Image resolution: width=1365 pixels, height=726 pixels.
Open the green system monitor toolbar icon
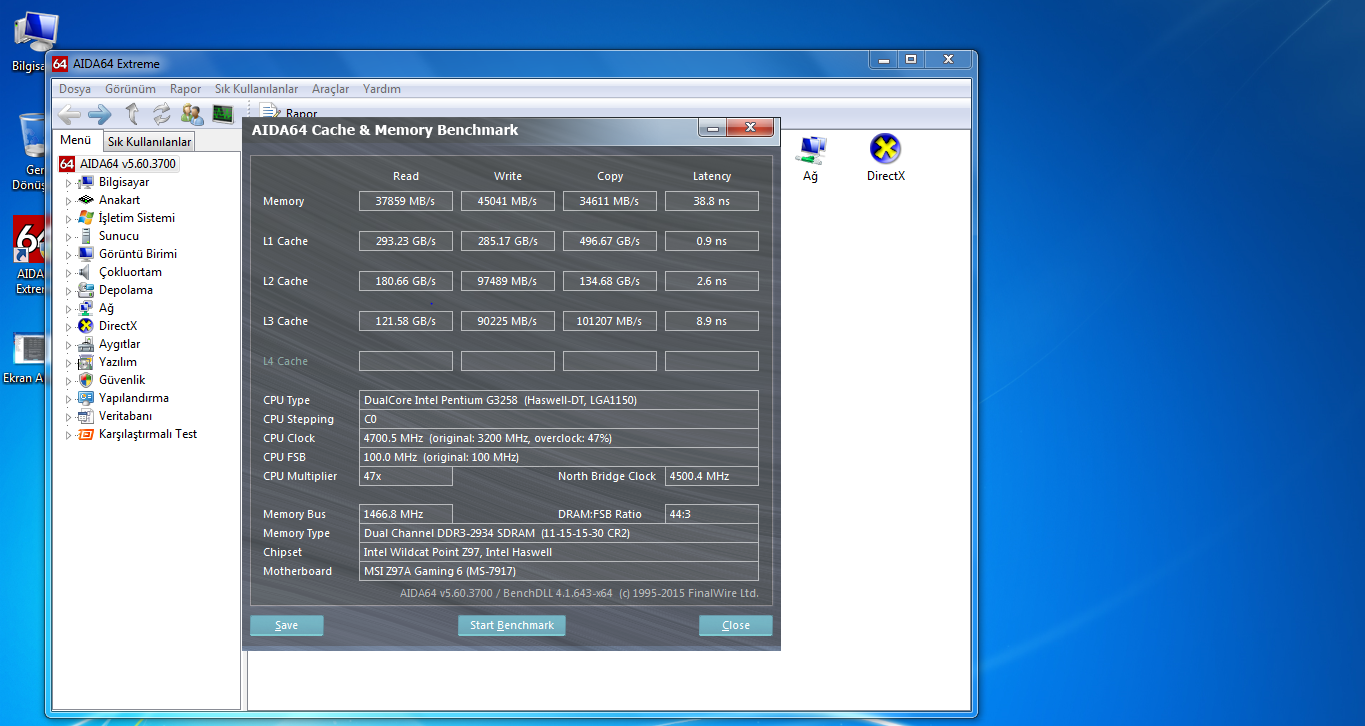point(222,113)
